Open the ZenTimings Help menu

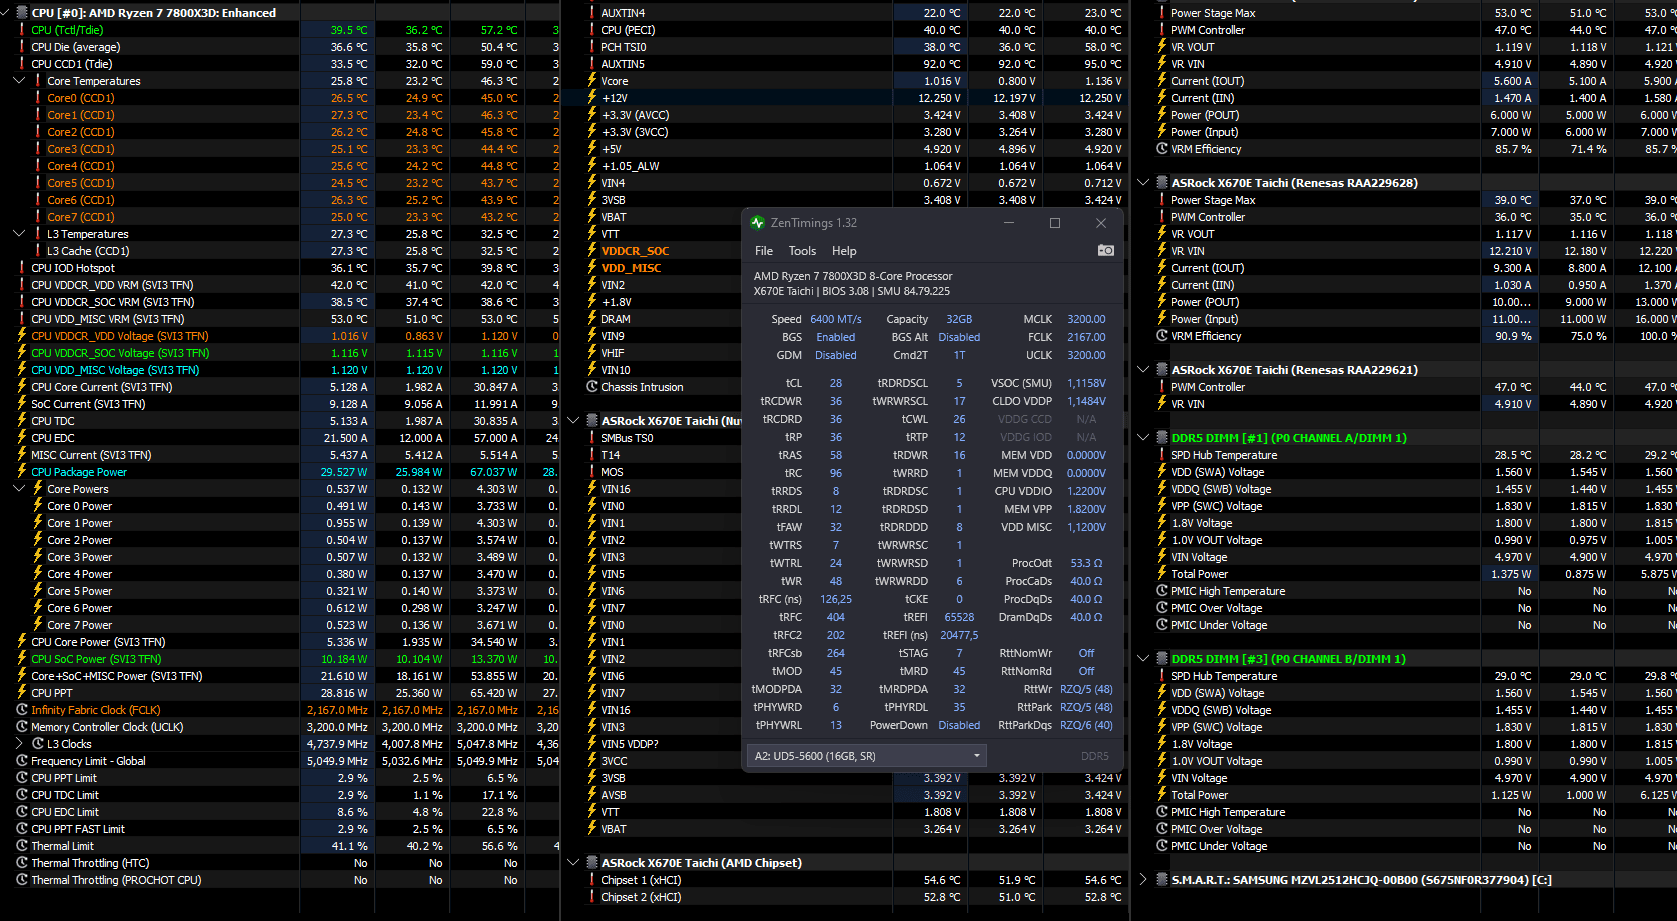[844, 251]
